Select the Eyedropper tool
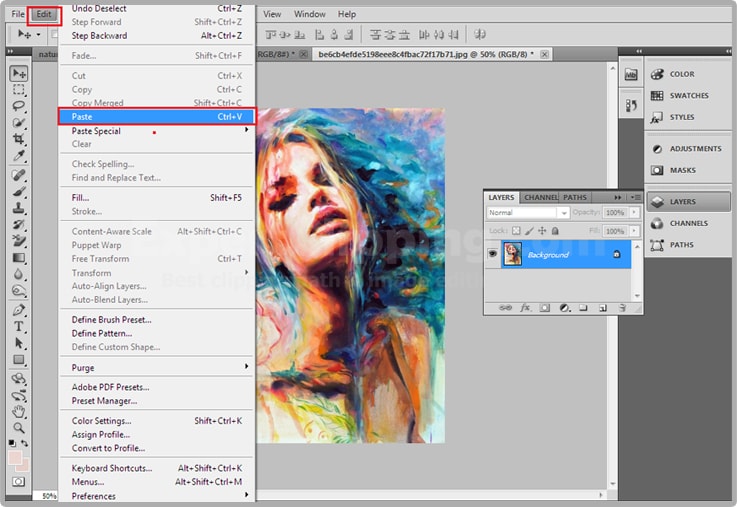Image resolution: width=737 pixels, height=507 pixels. (x=19, y=156)
